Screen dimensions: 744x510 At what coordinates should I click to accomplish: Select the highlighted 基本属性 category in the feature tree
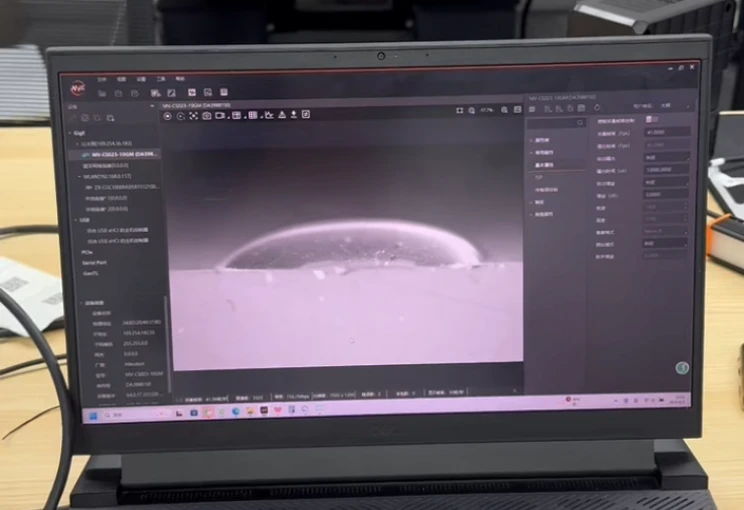click(x=544, y=165)
